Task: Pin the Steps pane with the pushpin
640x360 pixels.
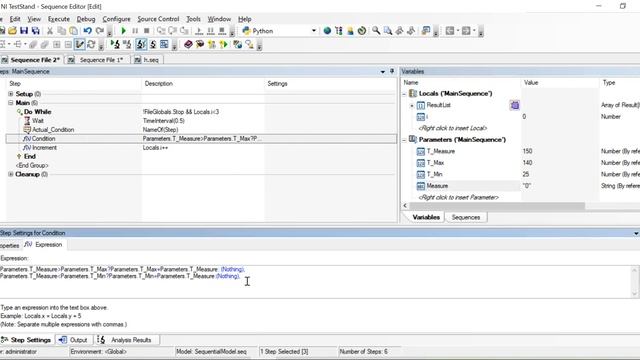Action: 392,71
